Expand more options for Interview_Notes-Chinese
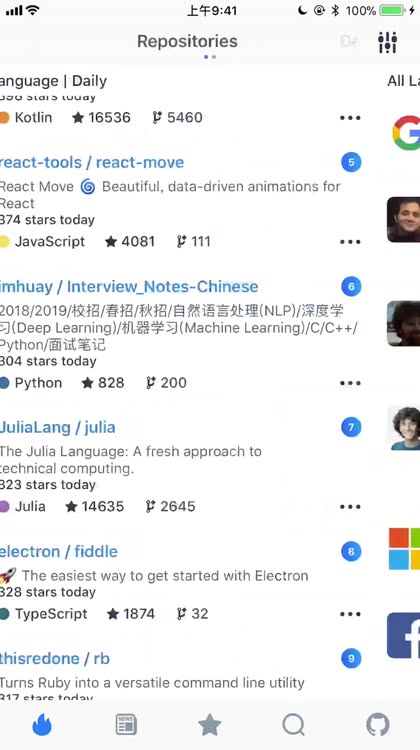The height and width of the screenshot is (750, 420). pos(350,383)
